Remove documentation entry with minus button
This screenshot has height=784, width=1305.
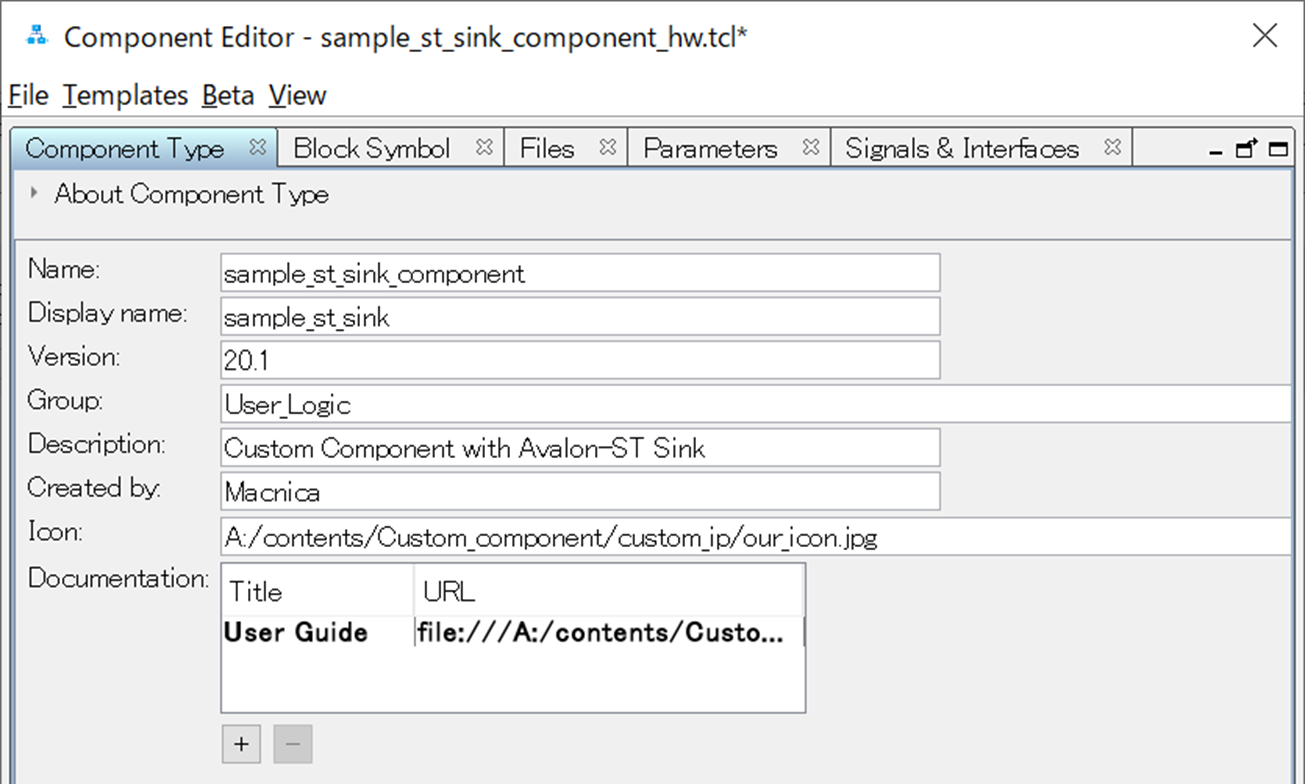294,744
